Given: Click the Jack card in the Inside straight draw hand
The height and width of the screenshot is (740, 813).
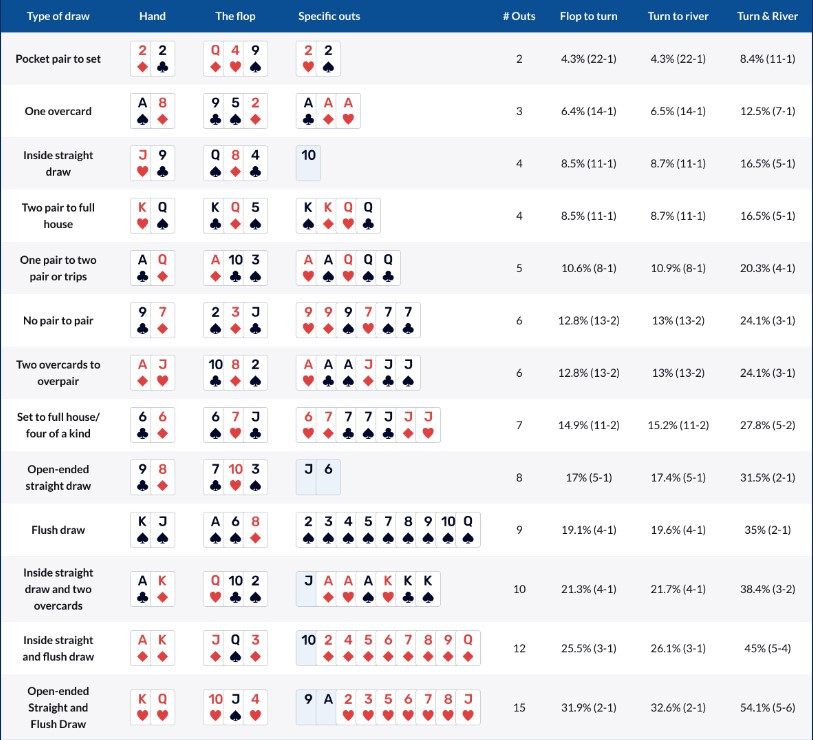Looking at the screenshot, I should point(143,163).
